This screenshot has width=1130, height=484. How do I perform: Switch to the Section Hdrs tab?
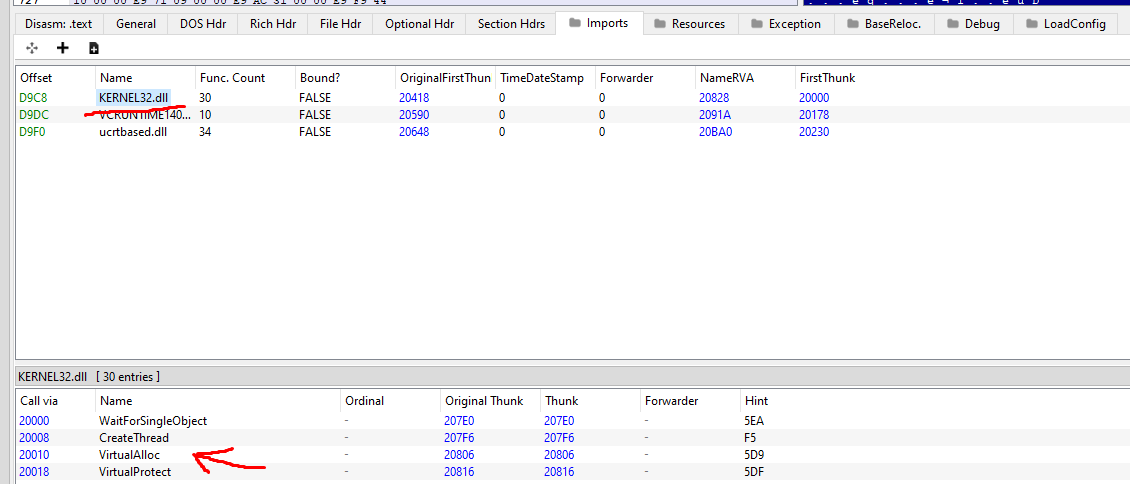(x=512, y=24)
